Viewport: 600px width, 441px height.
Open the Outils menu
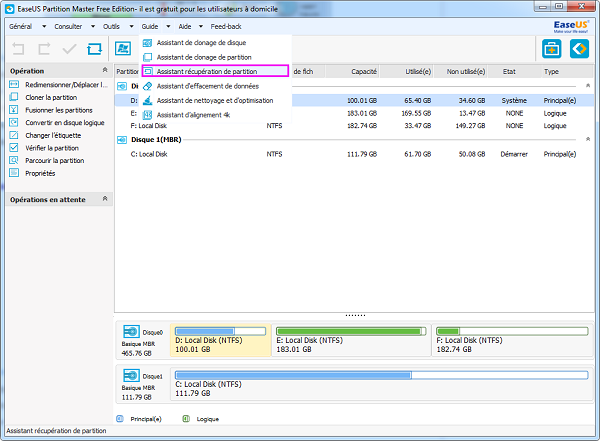point(111,26)
